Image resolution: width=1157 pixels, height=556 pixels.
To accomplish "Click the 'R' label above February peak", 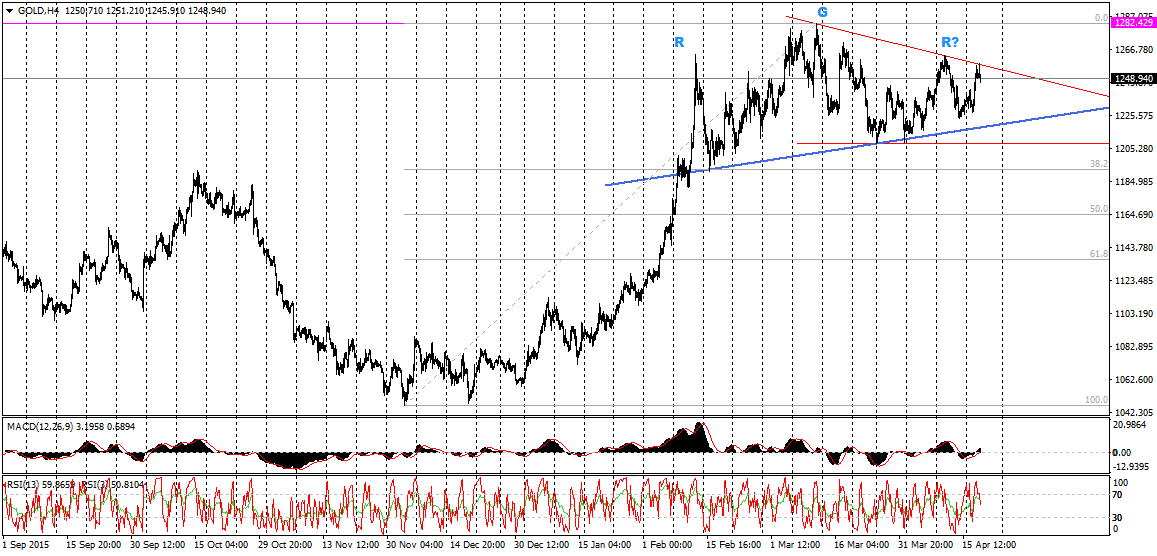I will point(679,42).
